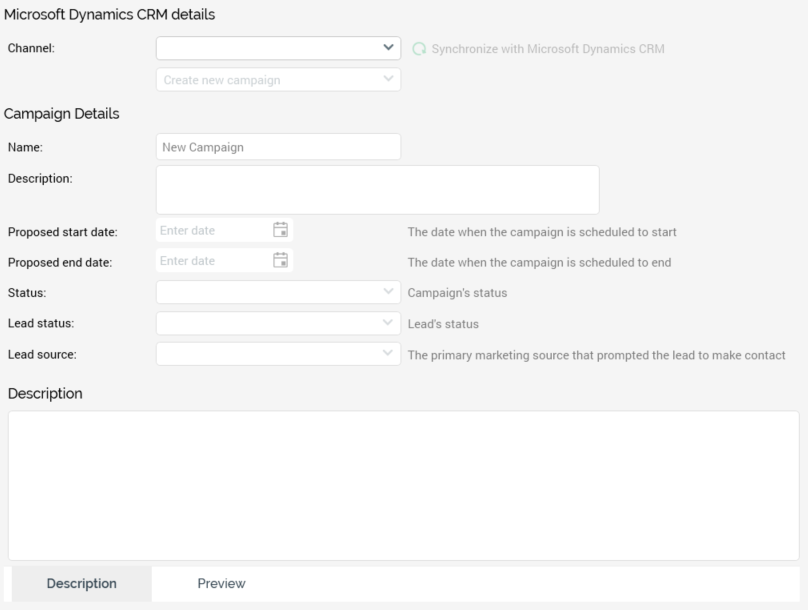The height and width of the screenshot is (610, 808).
Task: Open the Proposed start date calendar picker
Action: (281, 230)
